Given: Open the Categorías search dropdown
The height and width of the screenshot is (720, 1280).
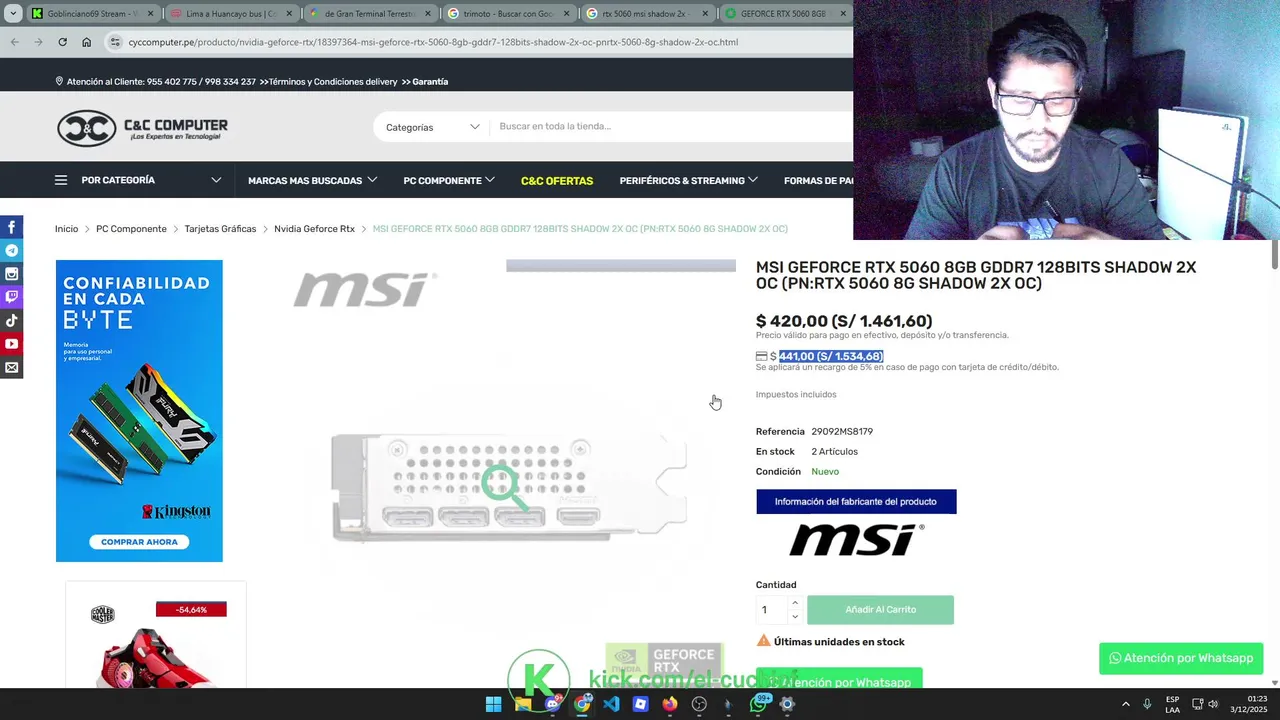Looking at the screenshot, I should coord(432,127).
